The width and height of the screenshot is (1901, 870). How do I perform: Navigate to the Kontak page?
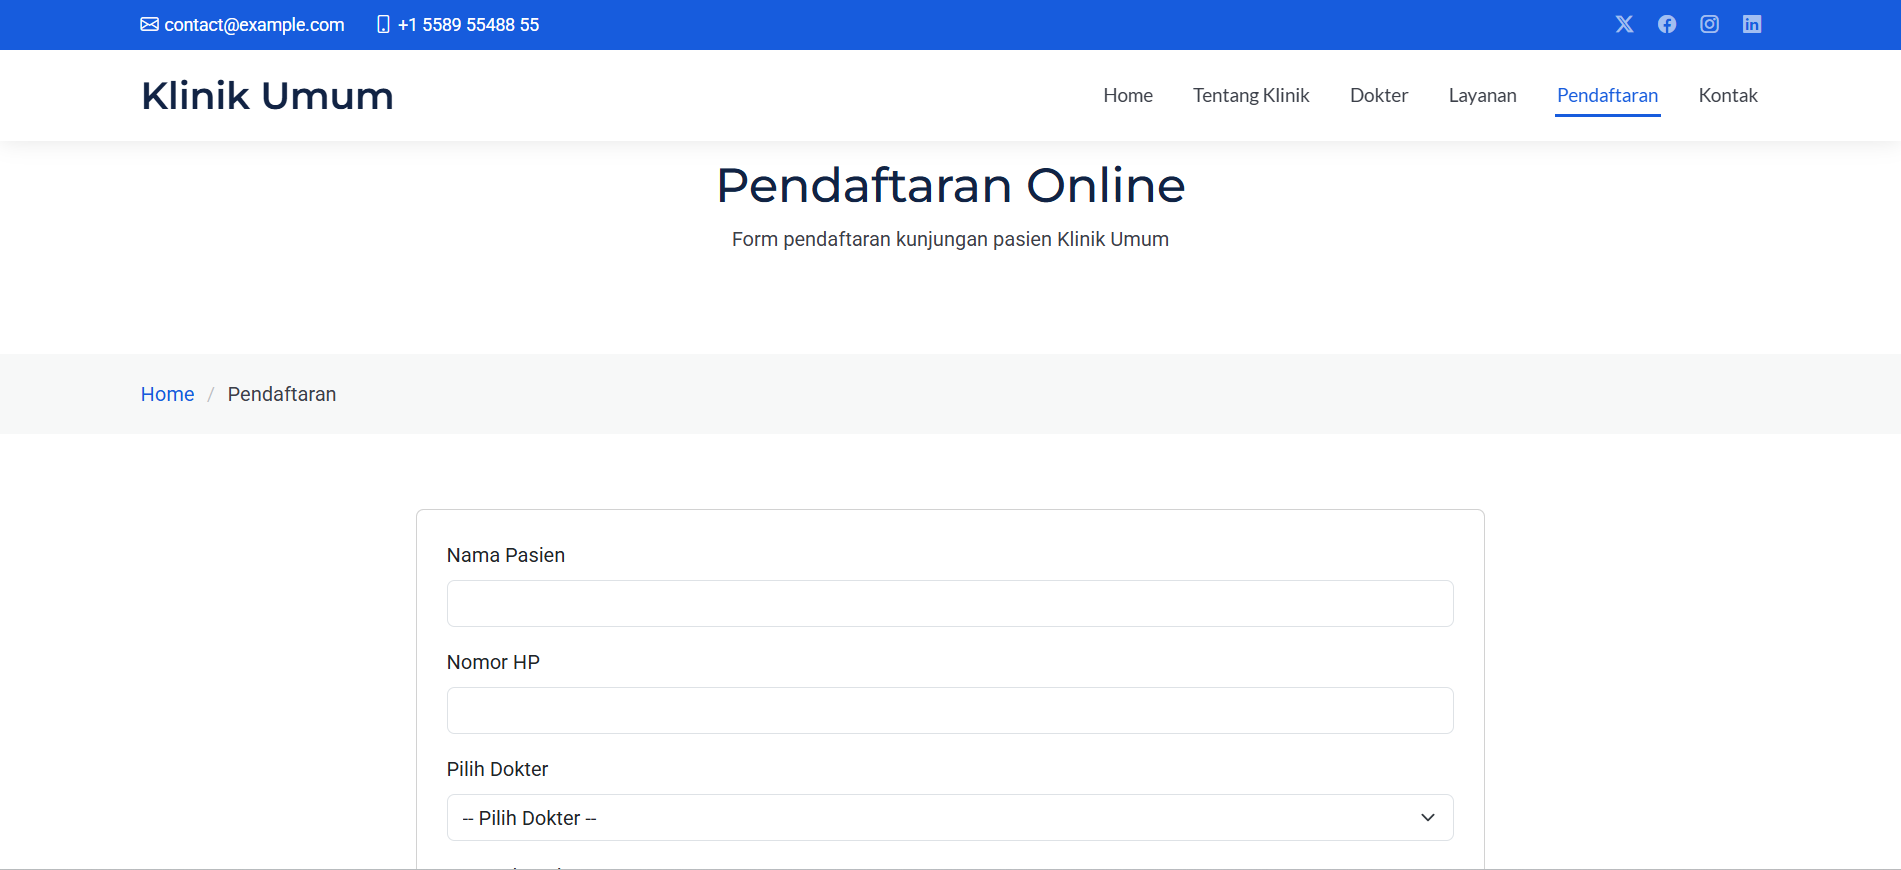coord(1727,95)
